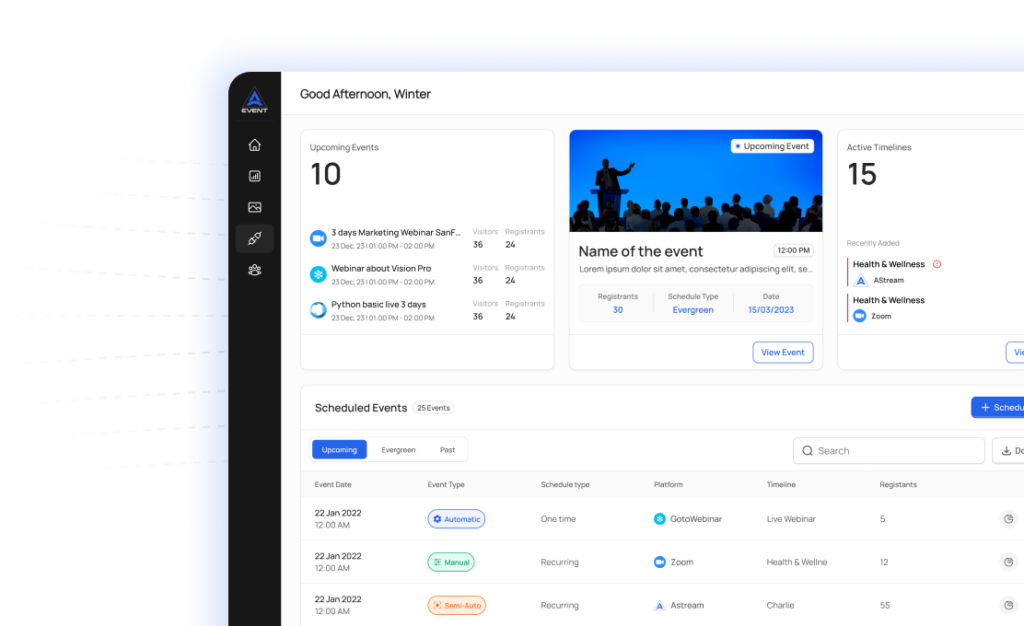Click the action icon at end of Astream row
The image size is (1024, 626).
pyautogui.click(x=1009, y=605)
